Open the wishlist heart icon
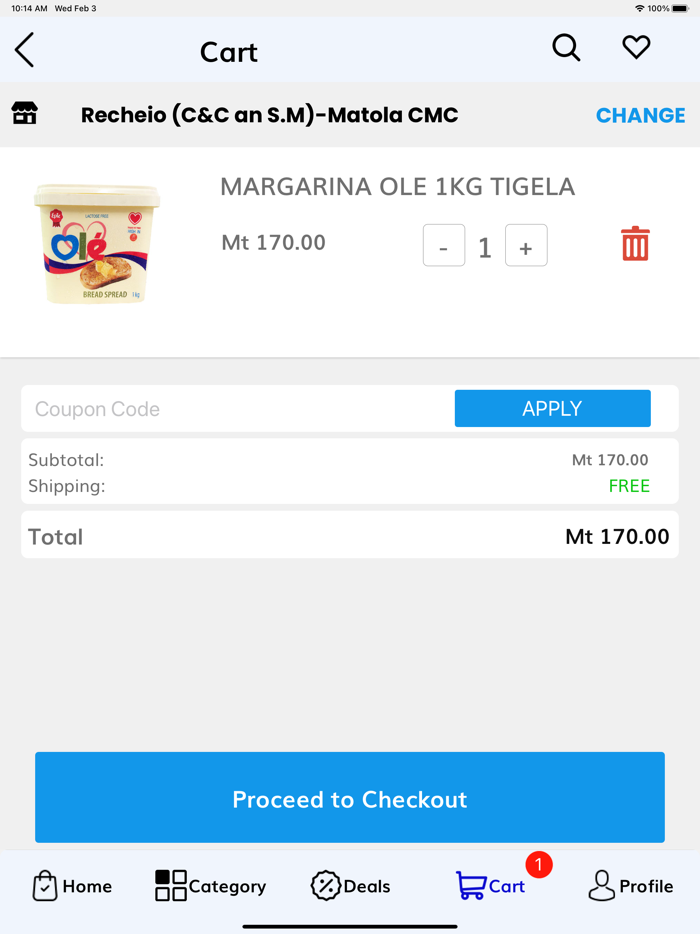700x934 pixels. click(636, 46)
